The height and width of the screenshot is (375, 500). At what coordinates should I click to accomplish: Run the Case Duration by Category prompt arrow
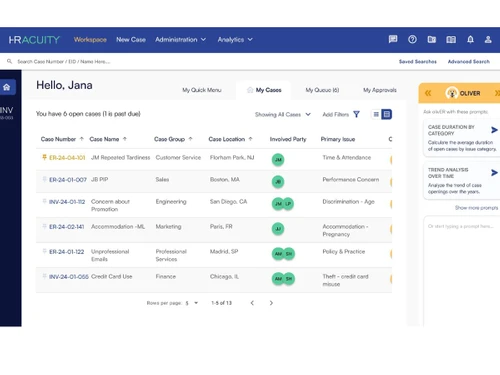(494, 130)
